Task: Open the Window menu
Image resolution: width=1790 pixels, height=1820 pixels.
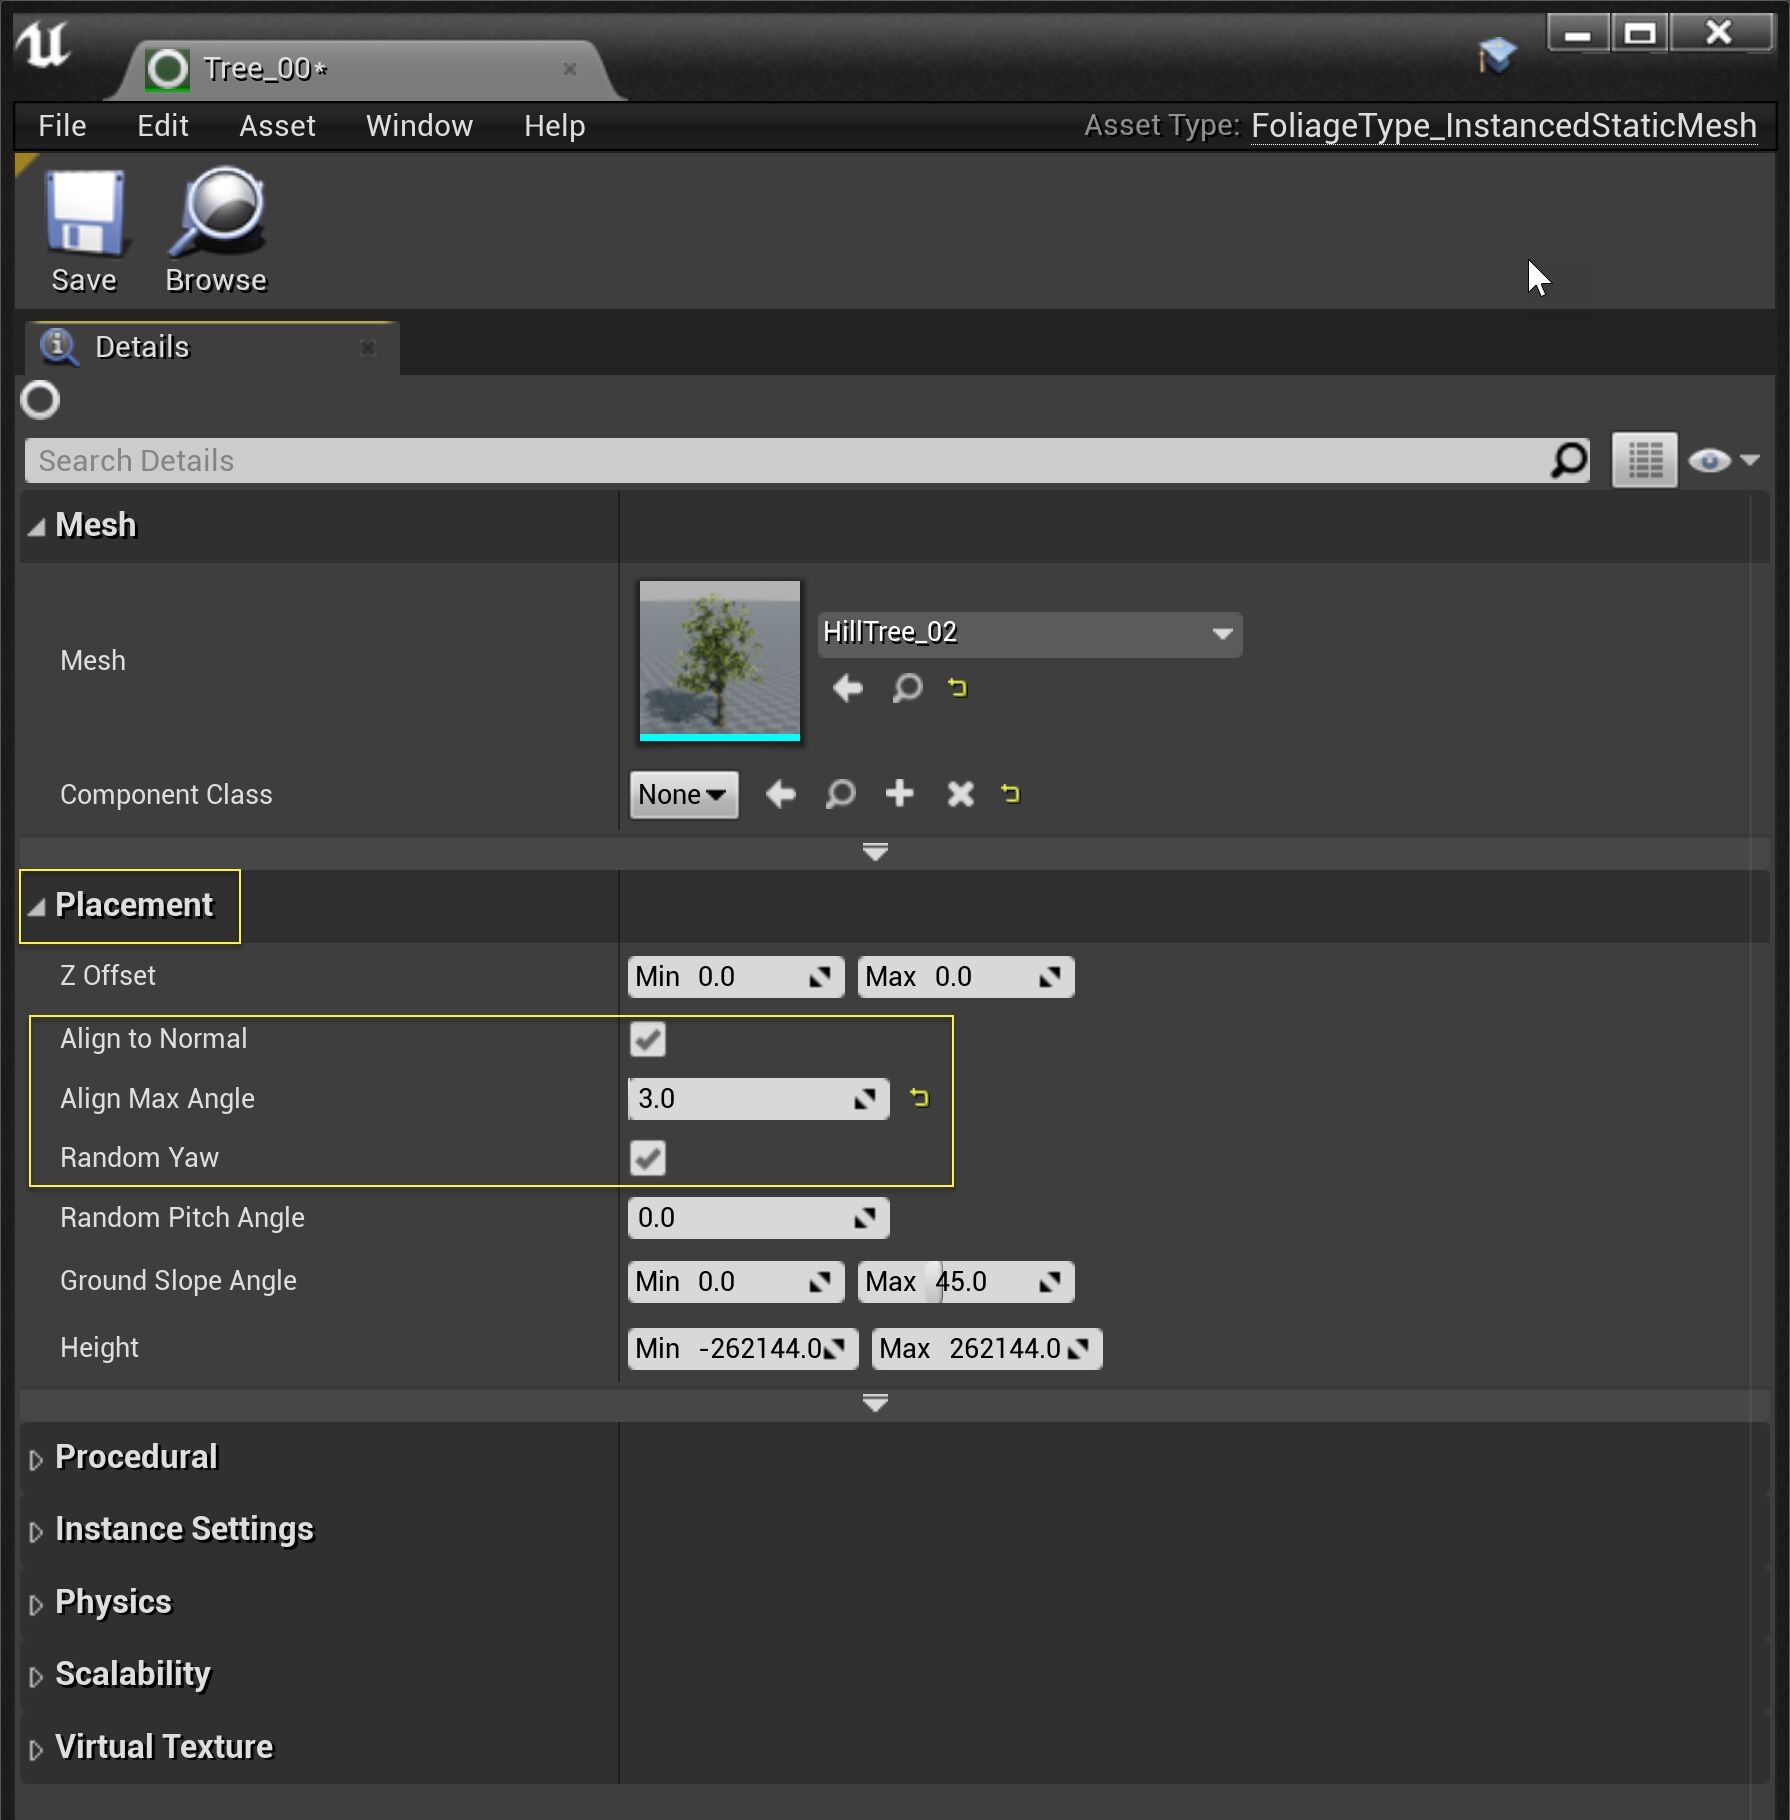Action: click(x=419, y=126)
